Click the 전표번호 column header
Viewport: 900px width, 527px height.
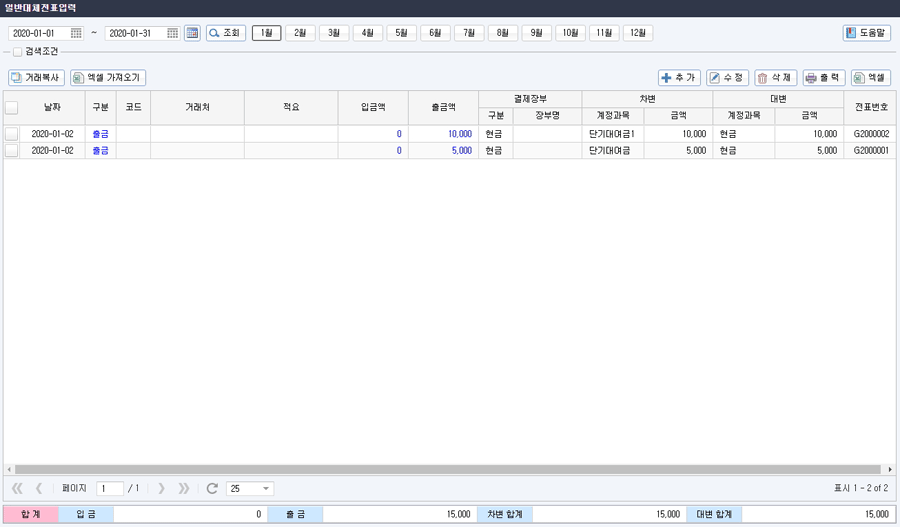tap(871, 107)
